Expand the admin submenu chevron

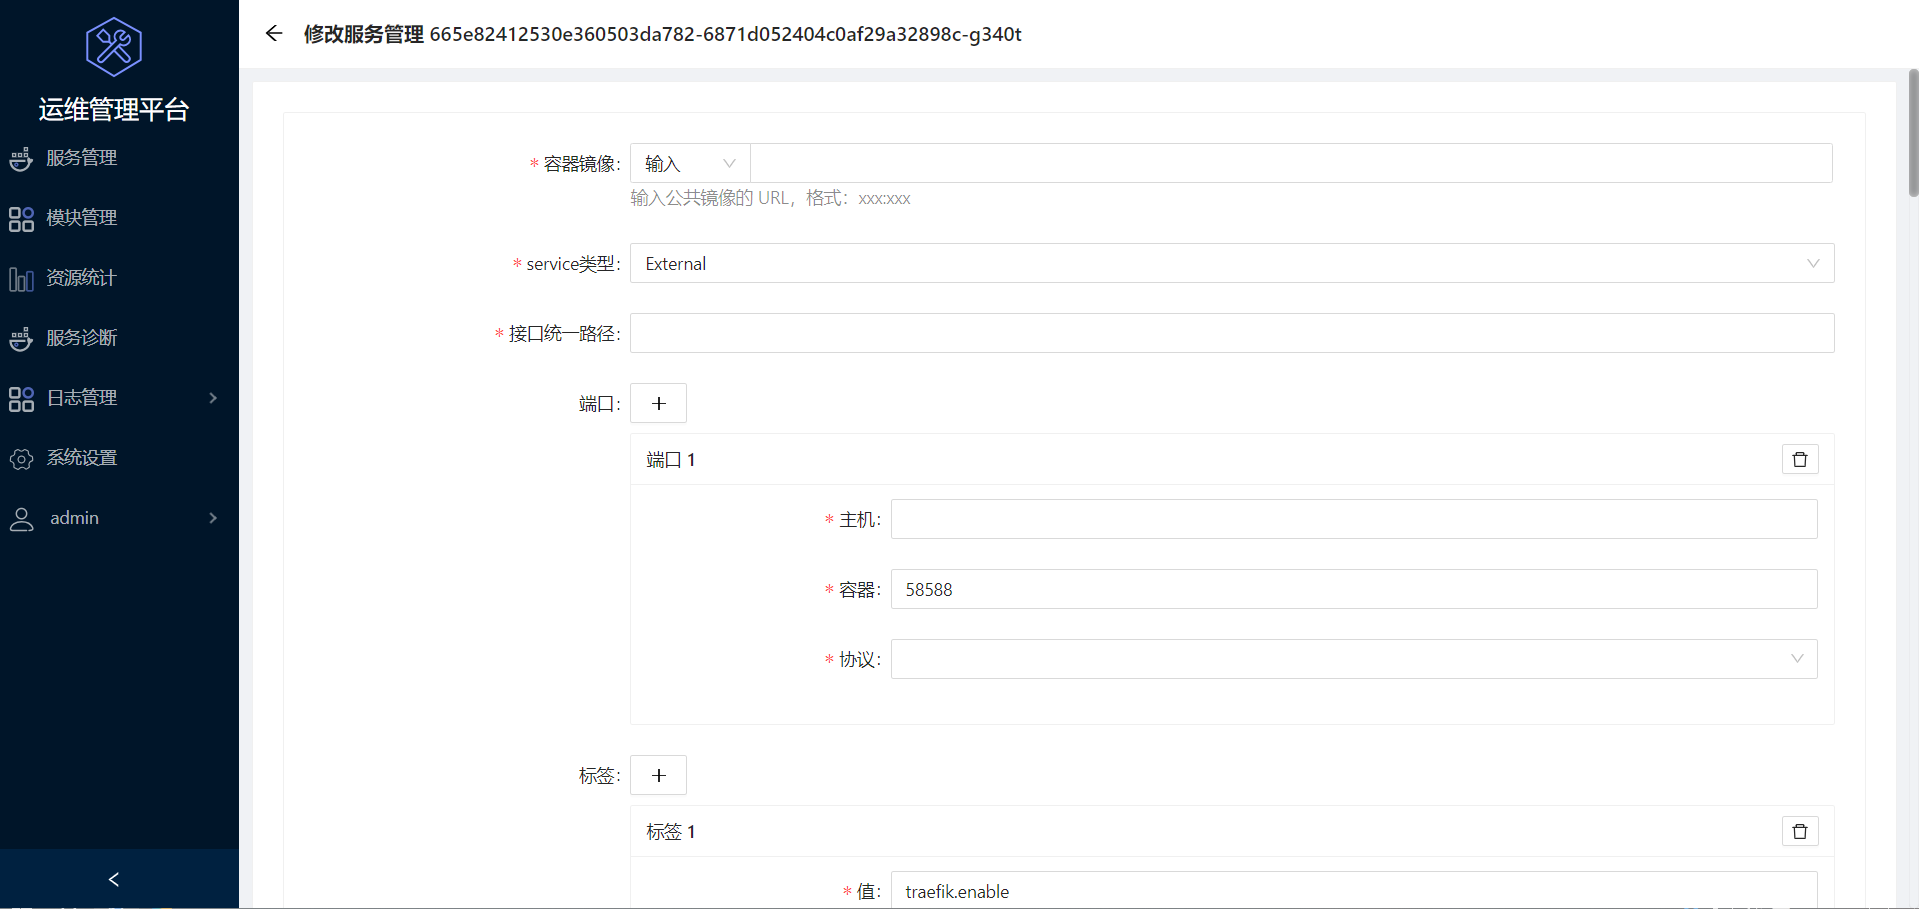[213, 518]
